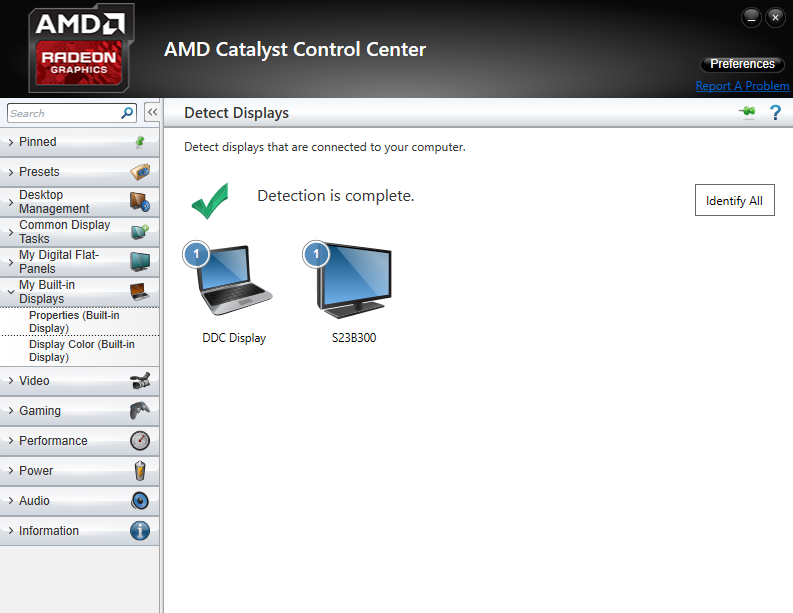Click the Gaming controller icon
Viewport: 793px width, 613px height.
(x=140, y=411)
